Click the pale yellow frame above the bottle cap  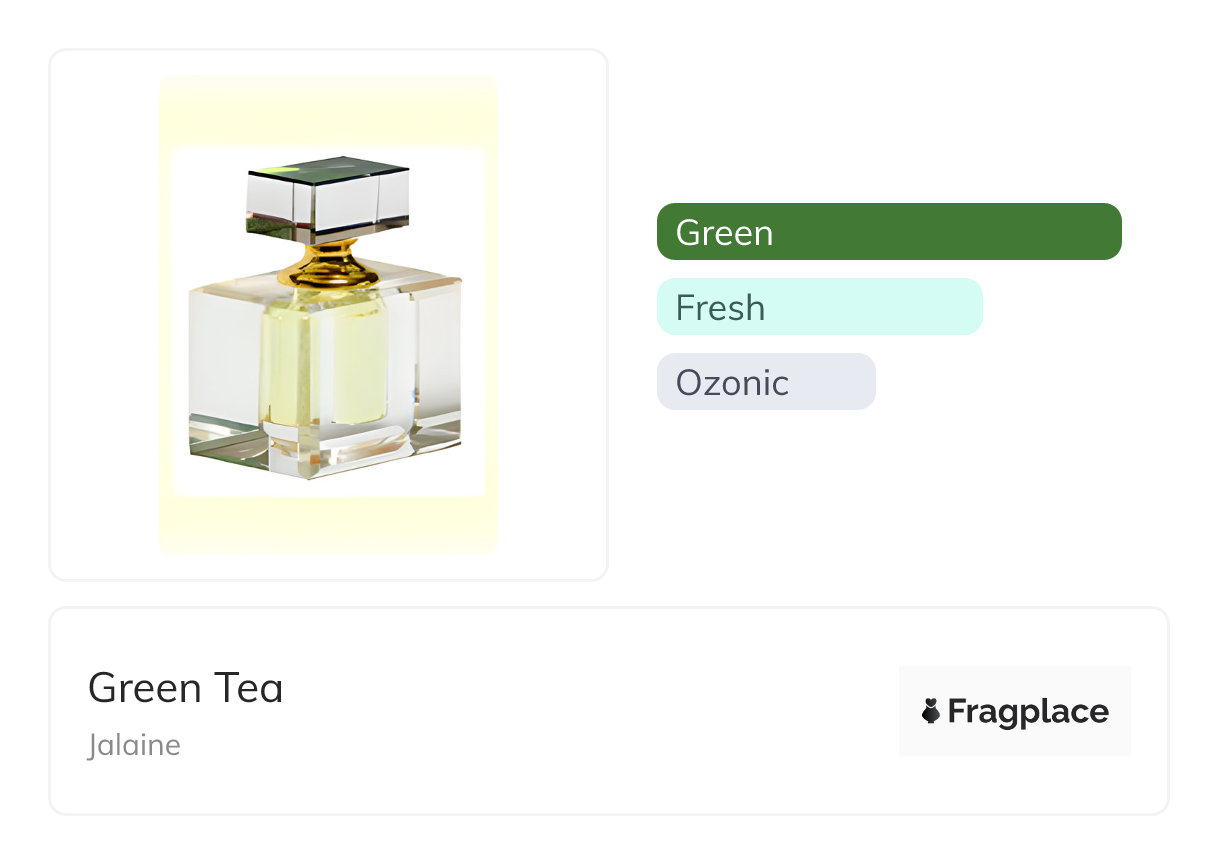(x=328, y=110)
